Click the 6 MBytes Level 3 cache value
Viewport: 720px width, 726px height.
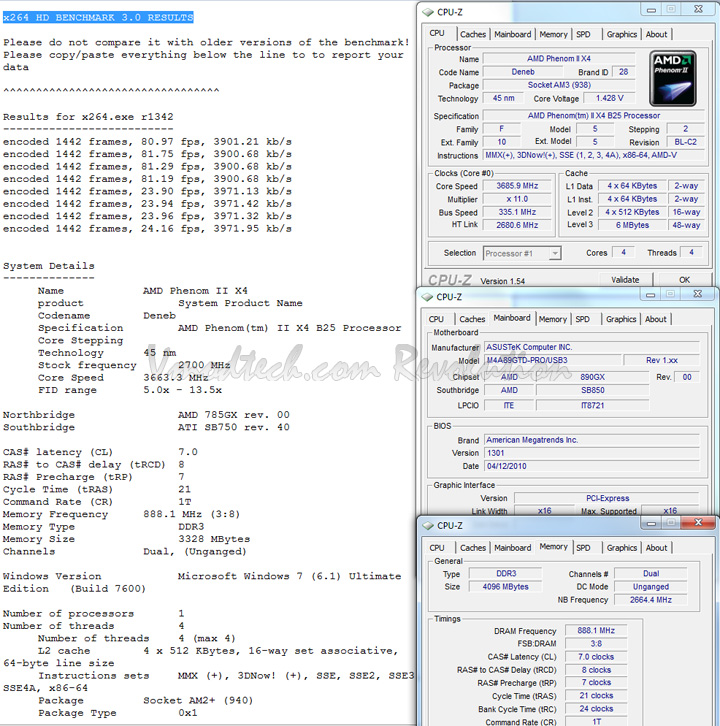click(x=632, y=225)
